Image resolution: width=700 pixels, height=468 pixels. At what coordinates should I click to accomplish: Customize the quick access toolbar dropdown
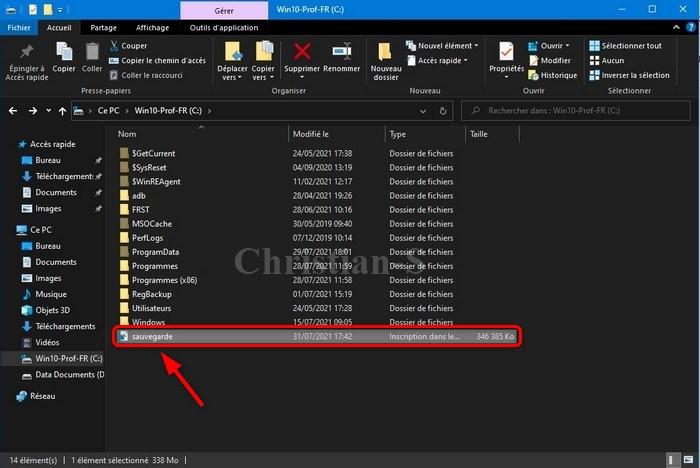click(60, 9)
